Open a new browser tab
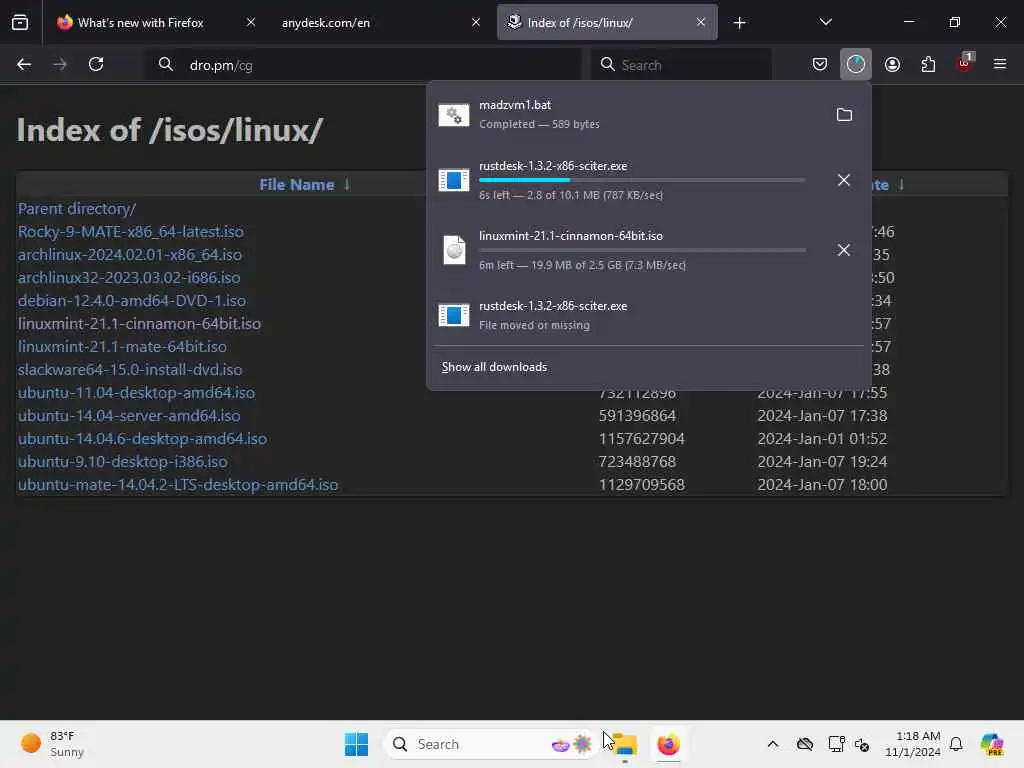The height and width of the screenshot is (768, 1024). click(739, 23)
